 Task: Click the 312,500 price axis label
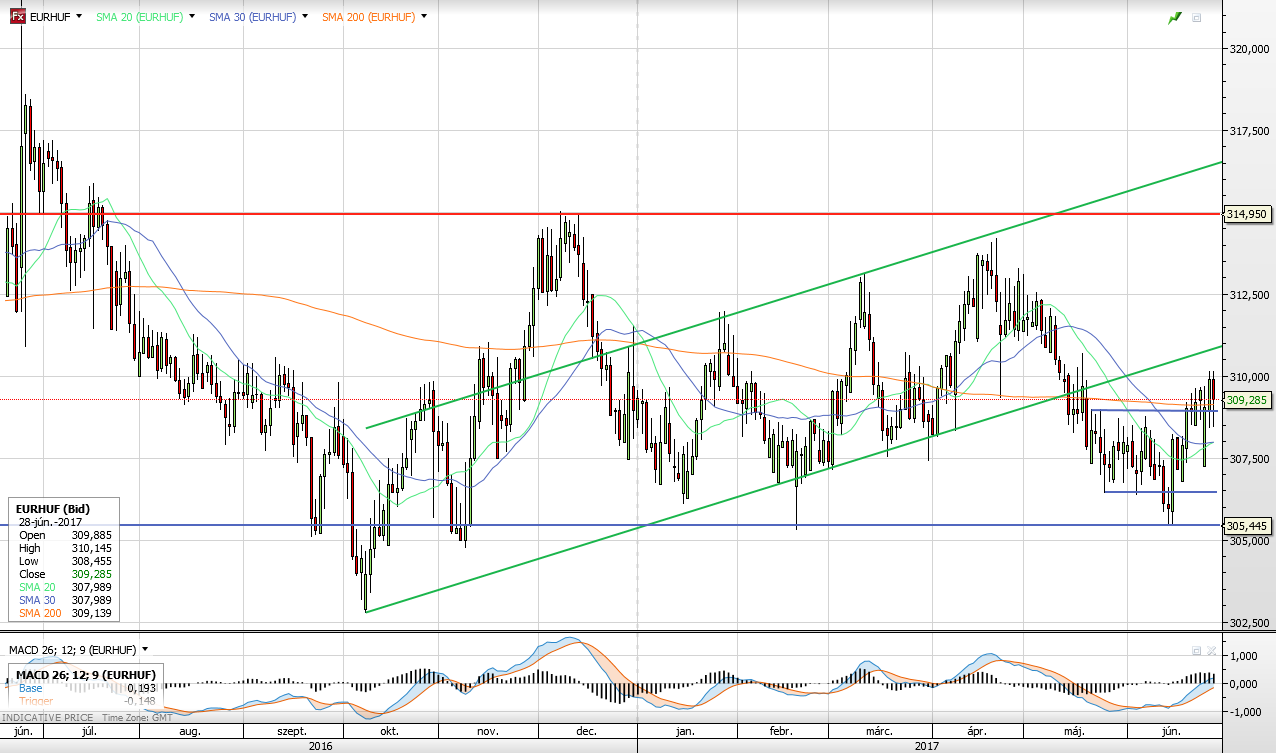[x=1249, y=294]
